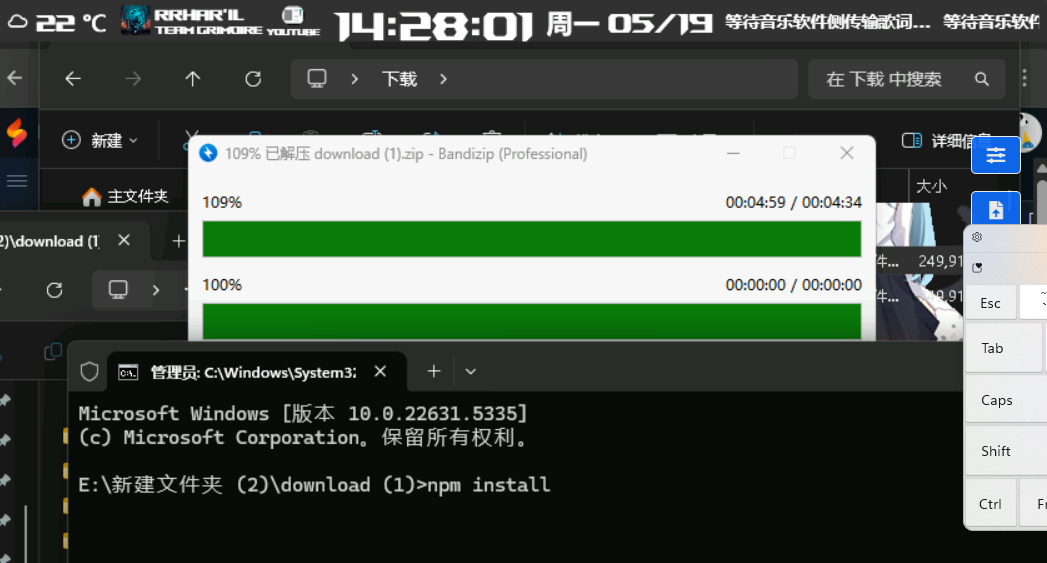Expand the 新建 (New) dropdown
The height and width of the screenshot is (563, 1047).
click(100, 141)
